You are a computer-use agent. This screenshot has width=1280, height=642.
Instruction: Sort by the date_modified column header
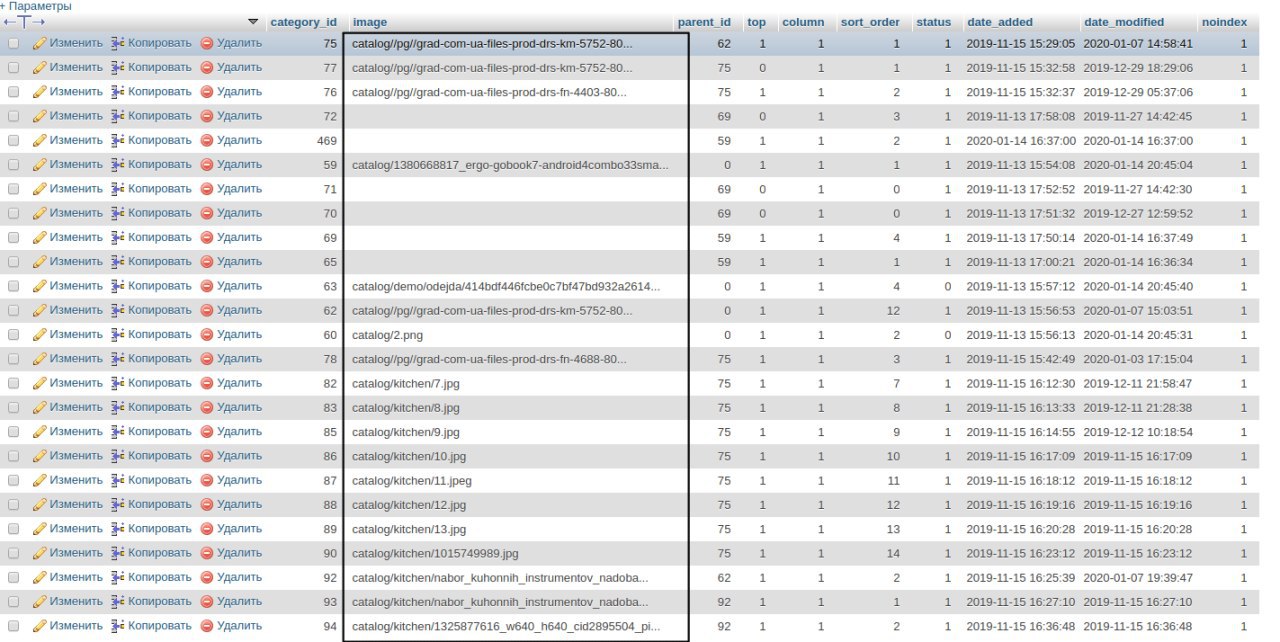coord(1124,22)
